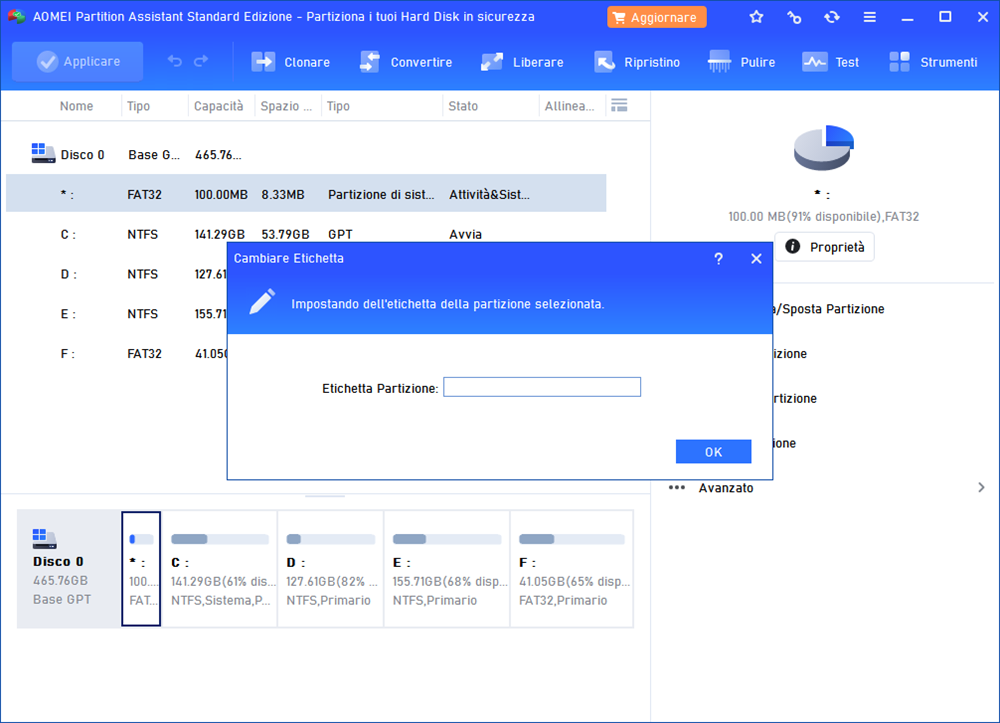Click the /Sposta Partizione option

pos(828,309)
